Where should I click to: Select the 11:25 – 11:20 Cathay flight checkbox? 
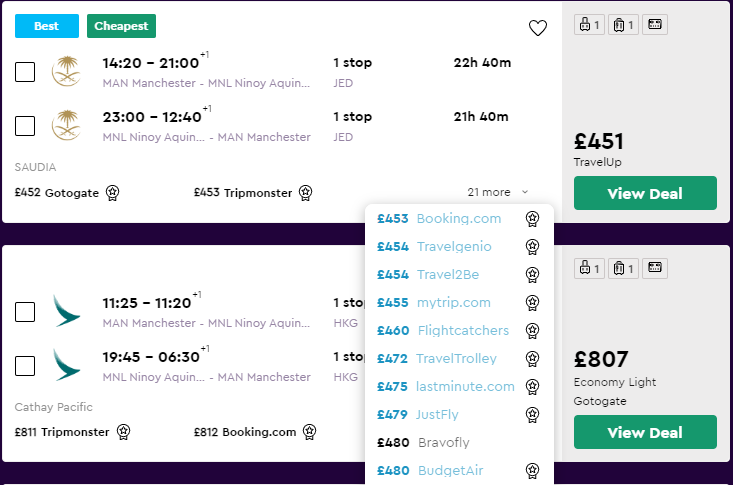[x=25, y=311]
